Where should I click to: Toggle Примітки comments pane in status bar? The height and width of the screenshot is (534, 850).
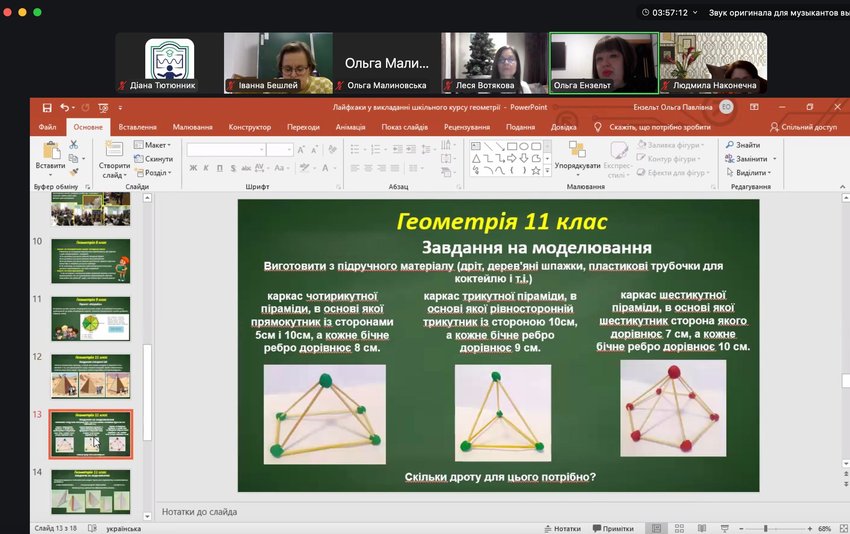pyautogui.click(x=612, y=528)
